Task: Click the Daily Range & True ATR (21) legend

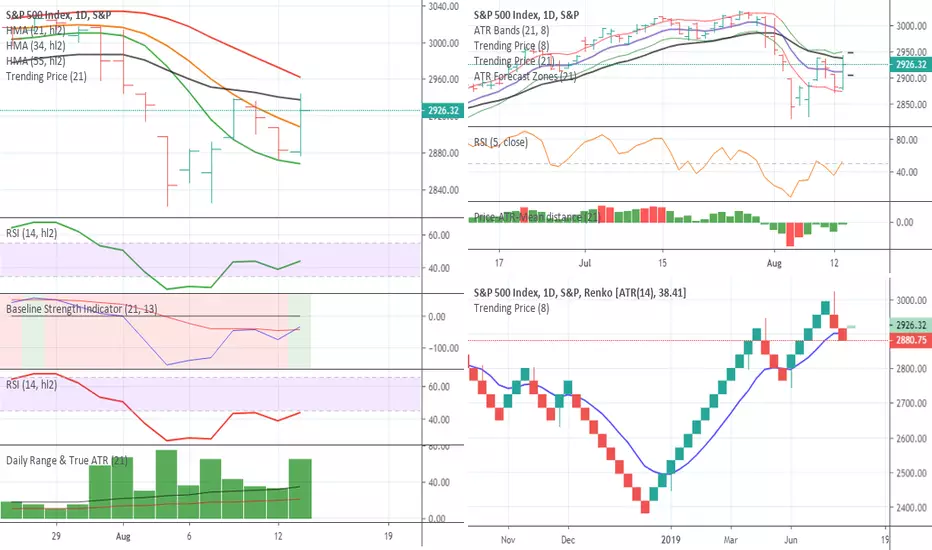Action: click(67, 460)
